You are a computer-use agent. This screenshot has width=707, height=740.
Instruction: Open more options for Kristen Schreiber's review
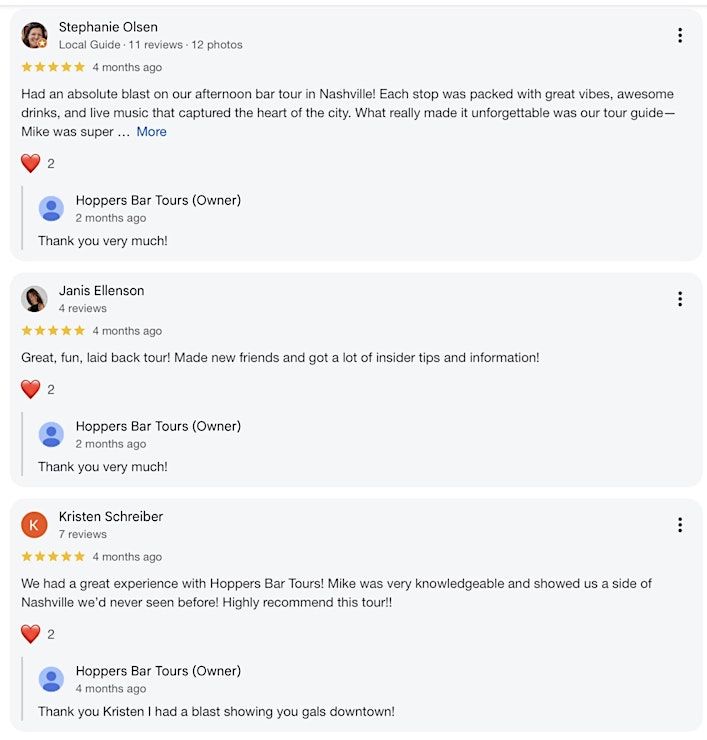pyautogui.click(x=680, y=525)
